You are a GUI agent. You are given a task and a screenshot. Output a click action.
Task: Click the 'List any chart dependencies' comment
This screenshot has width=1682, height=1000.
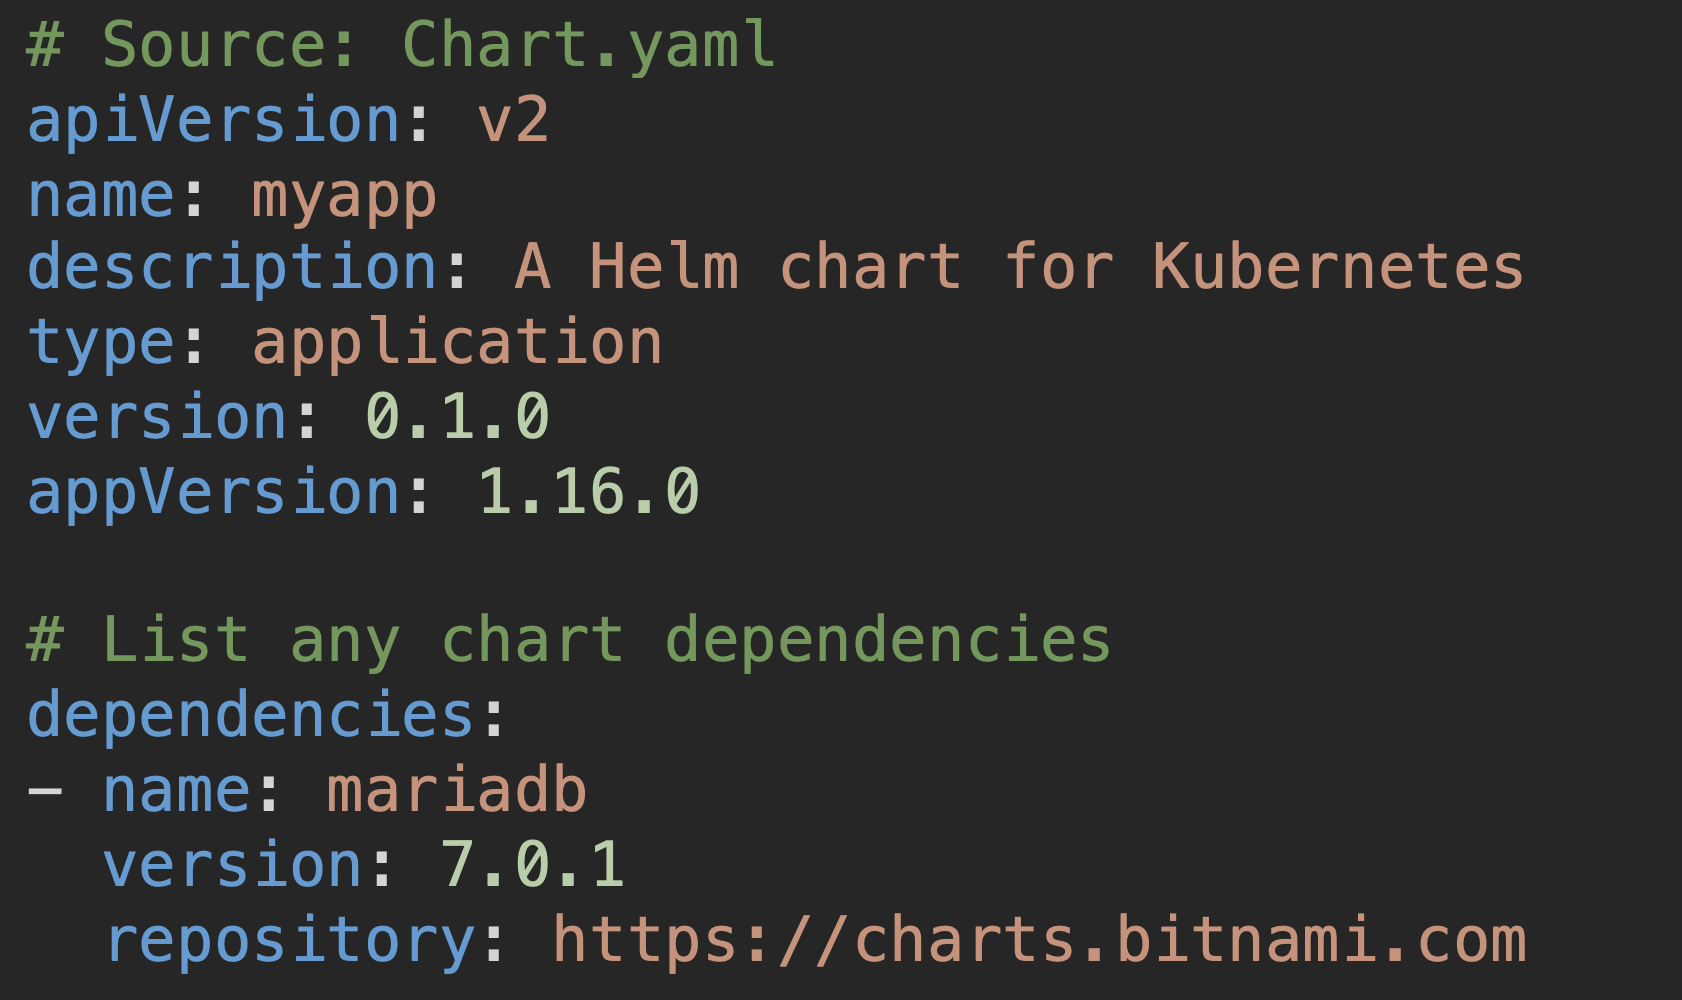(569, 641)
